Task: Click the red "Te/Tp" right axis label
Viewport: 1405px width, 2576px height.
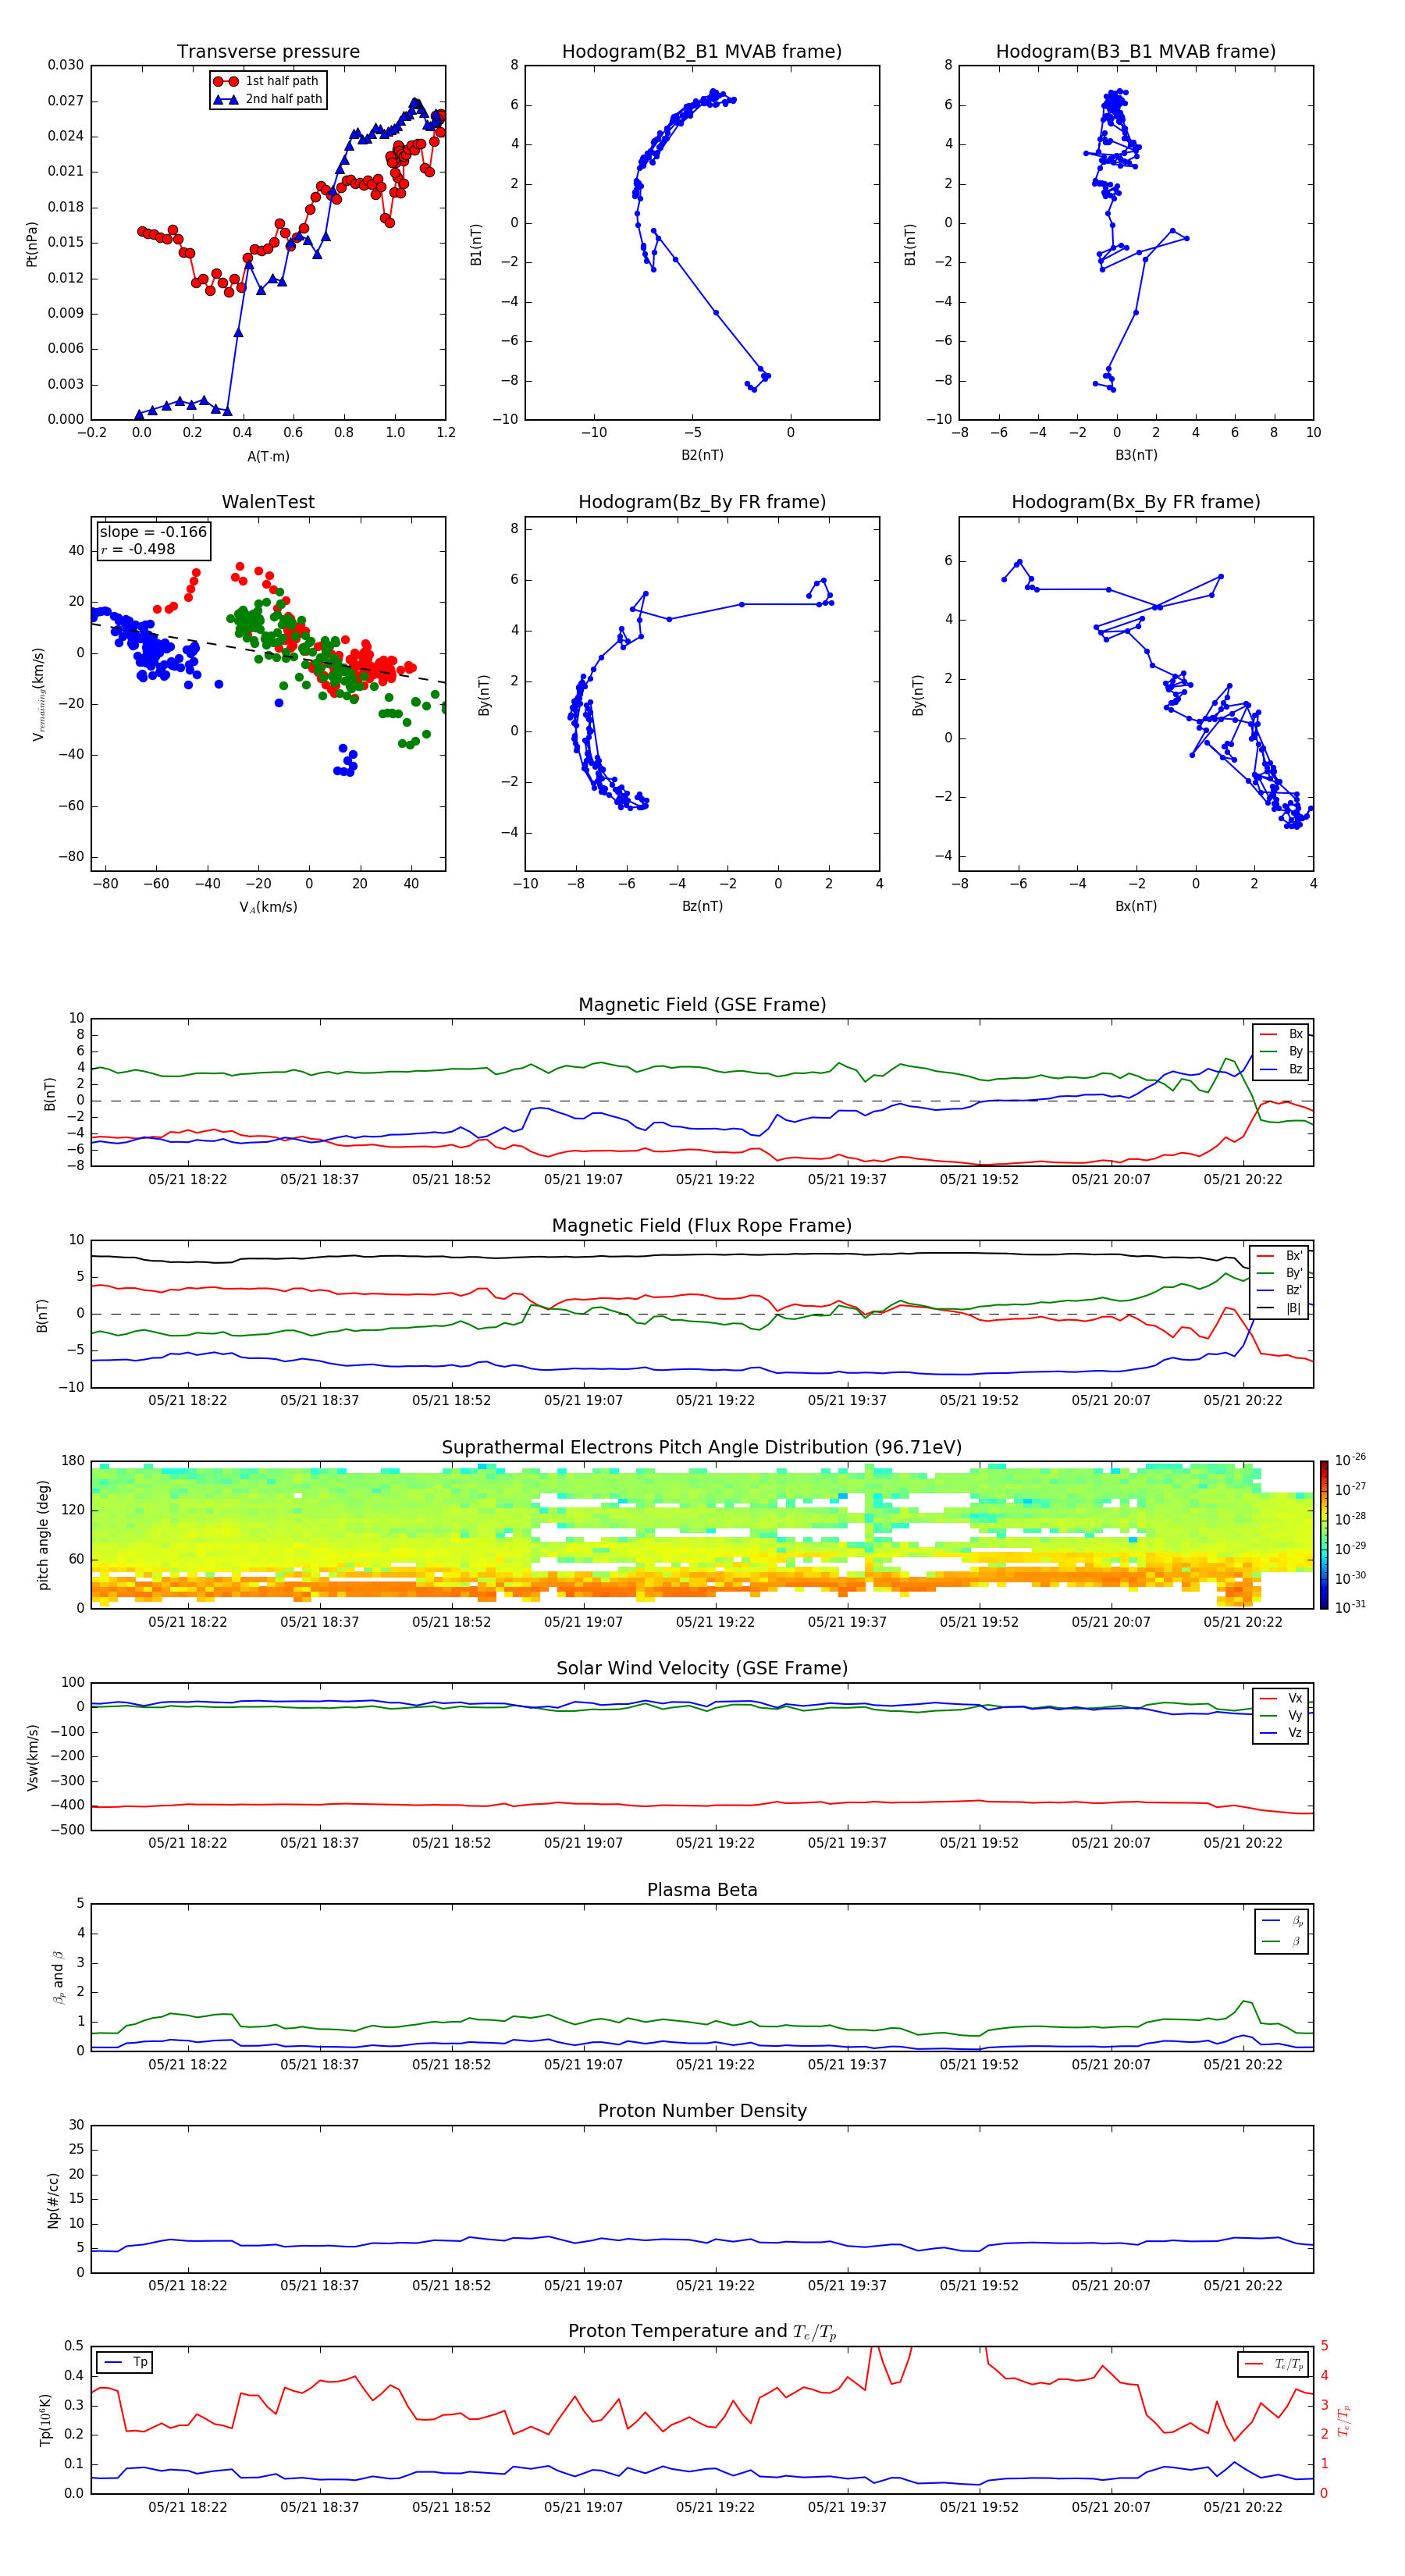Action: click(x=1343, y=2421)
